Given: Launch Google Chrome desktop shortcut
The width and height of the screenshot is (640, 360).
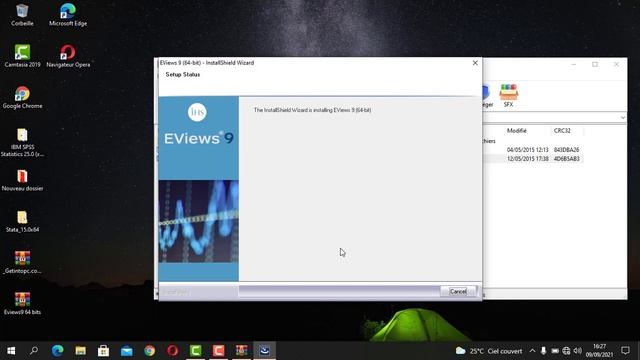Looking at the screenshot, I should (x=22, y=98).
